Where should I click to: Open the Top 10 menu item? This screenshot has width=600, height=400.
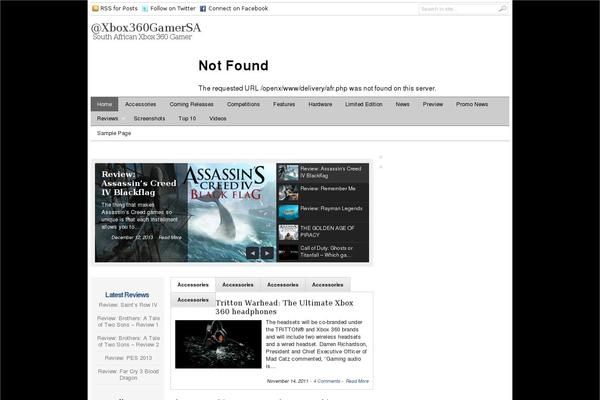187,119
